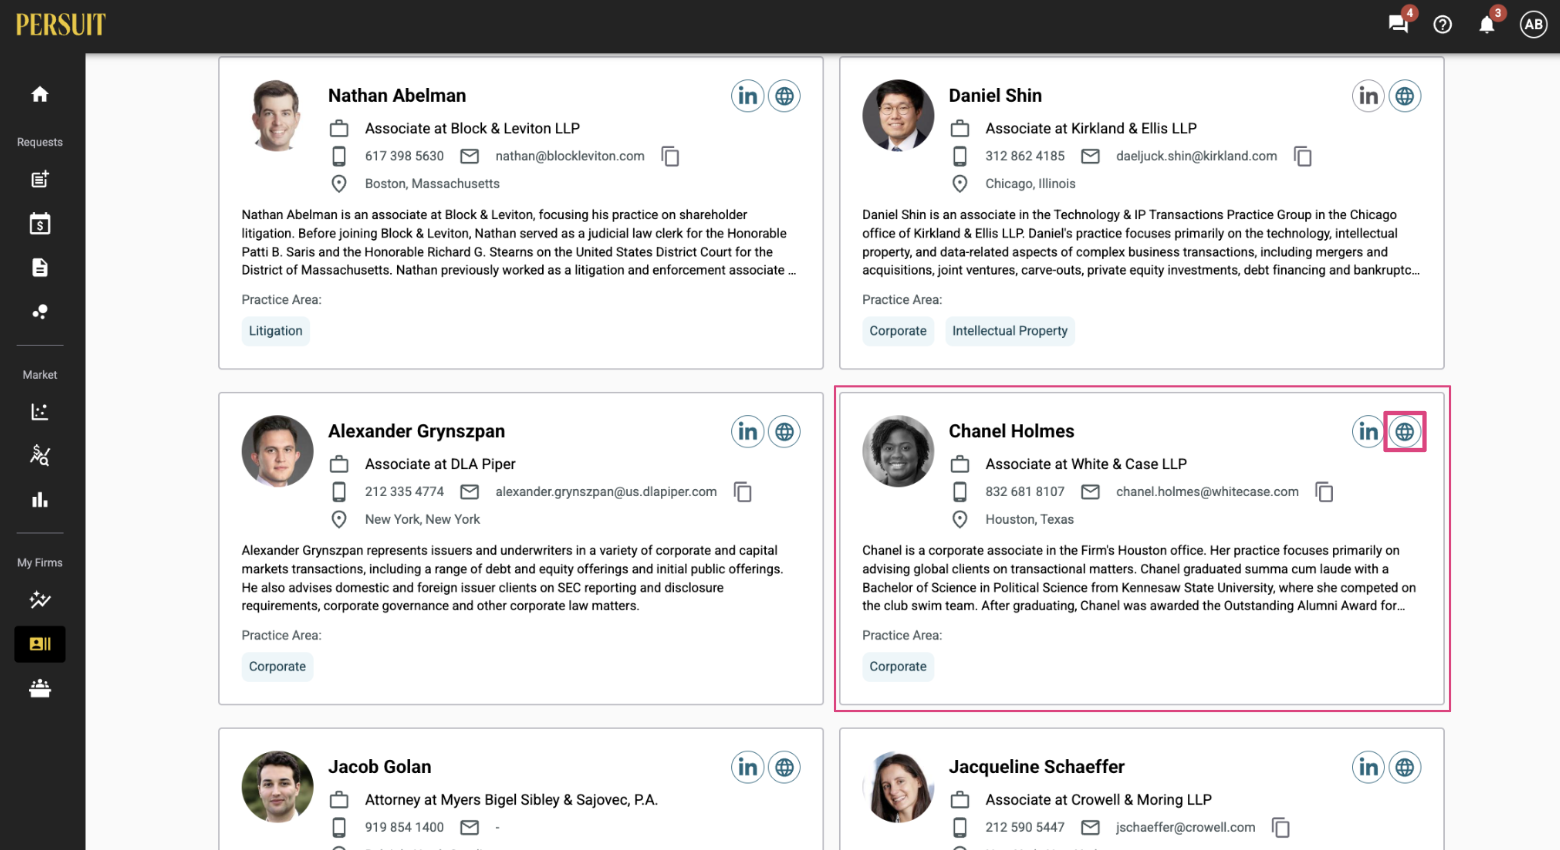Open the new request icon under Requests
The image size is (1560, 850).
click(x=40, y=179)
